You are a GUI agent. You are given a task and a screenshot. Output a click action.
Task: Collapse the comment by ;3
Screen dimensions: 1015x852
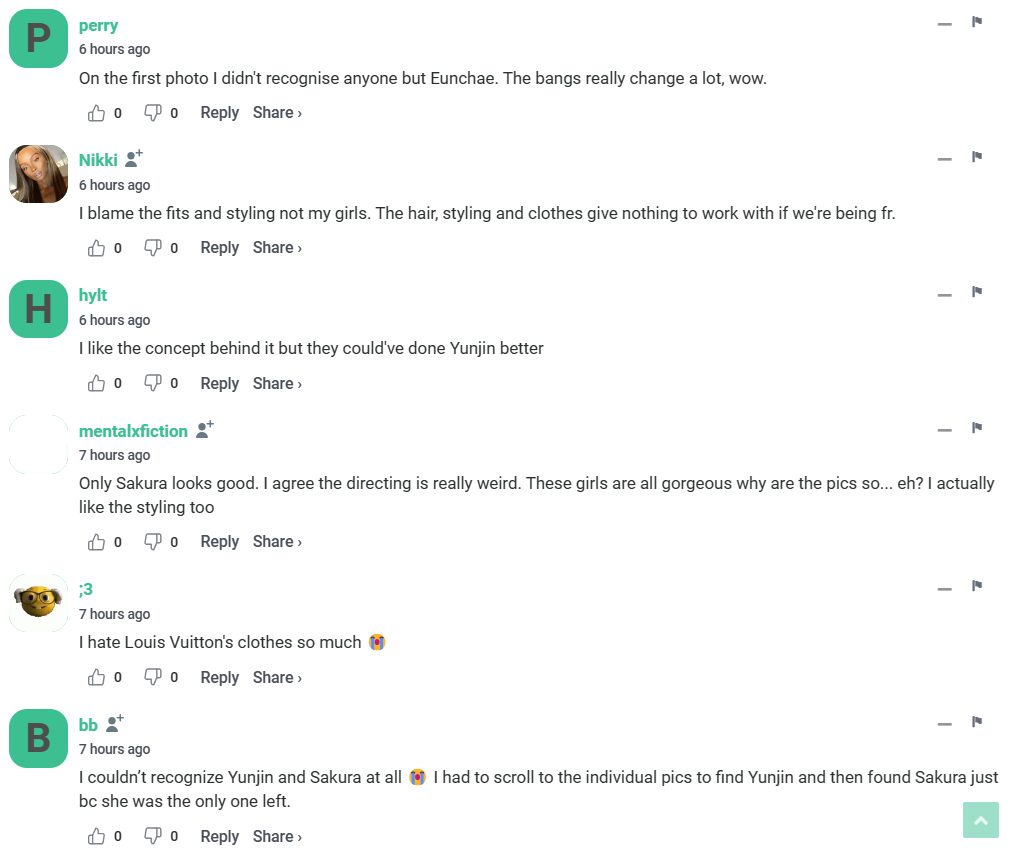[x=944, y=589]
